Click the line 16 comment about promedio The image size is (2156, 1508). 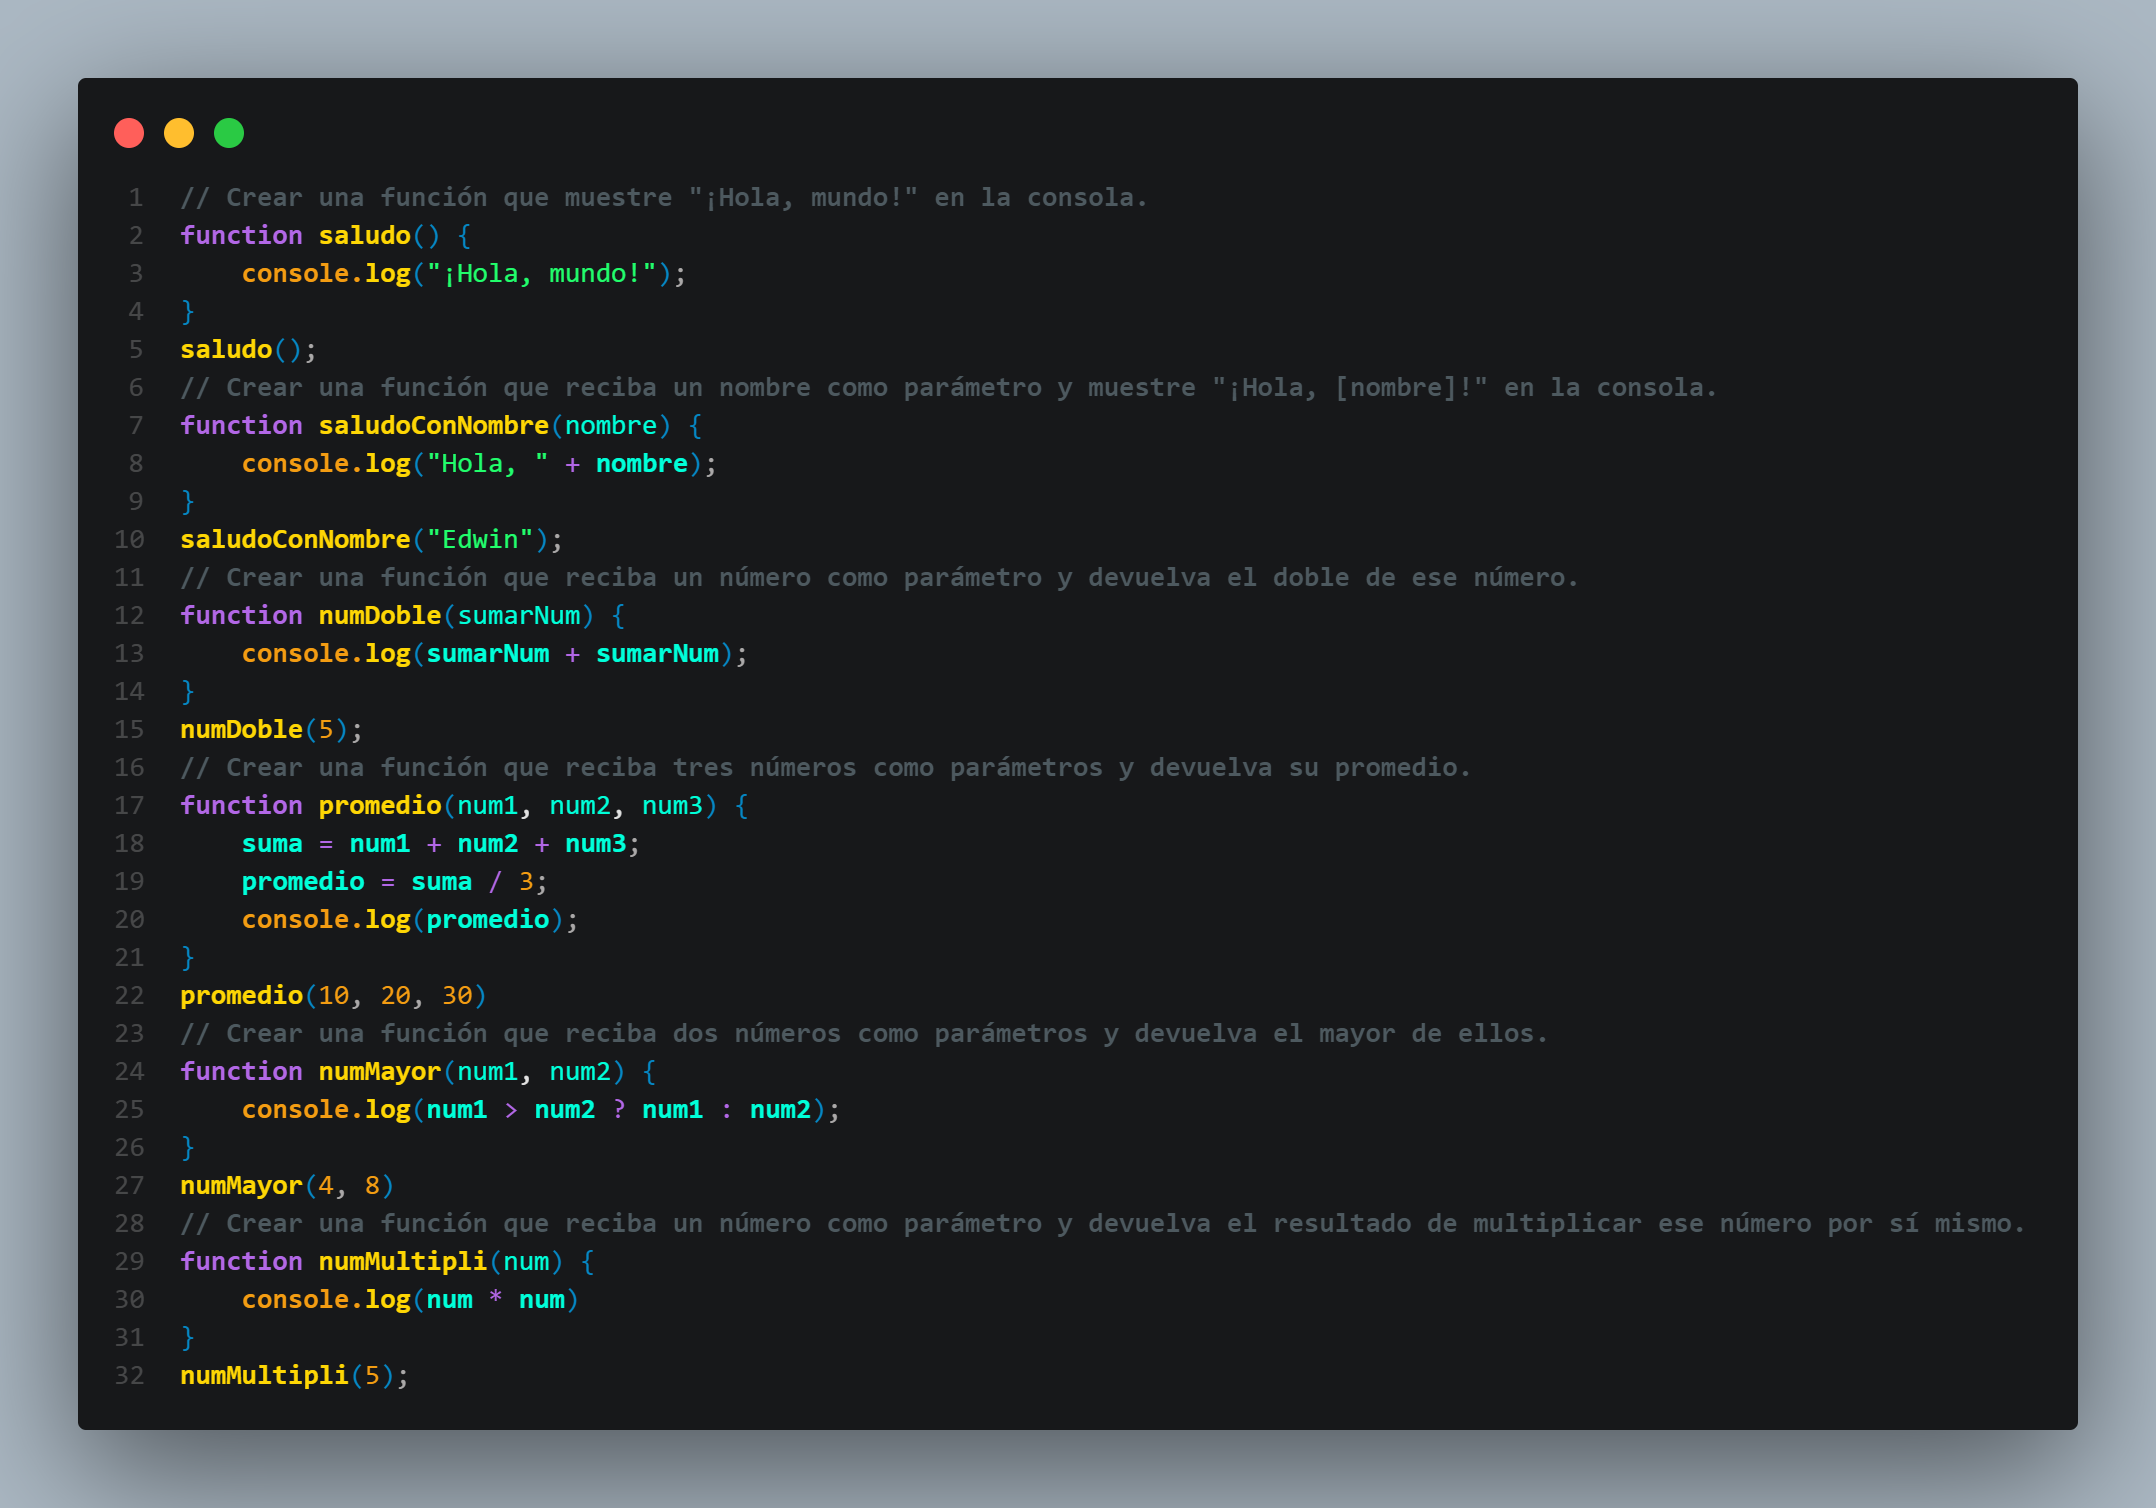(825, 768)
